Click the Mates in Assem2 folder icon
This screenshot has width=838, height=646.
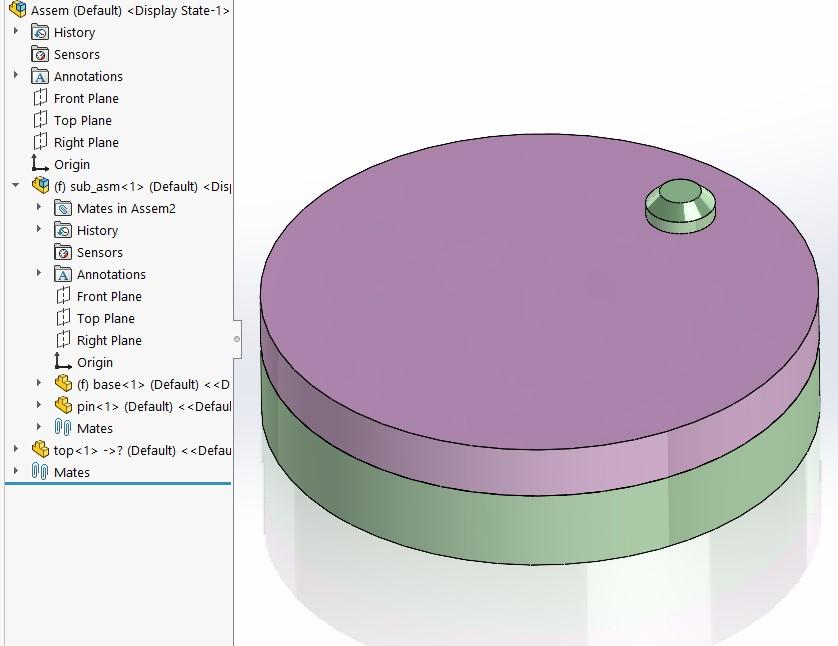[63, 208]
